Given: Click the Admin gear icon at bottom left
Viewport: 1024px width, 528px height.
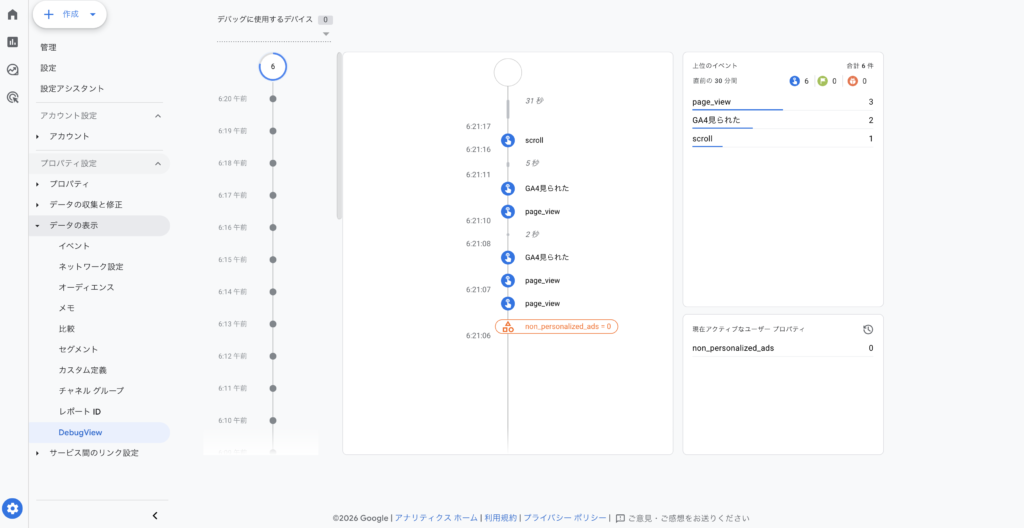Looking at the screenshot, I should 12,508.
